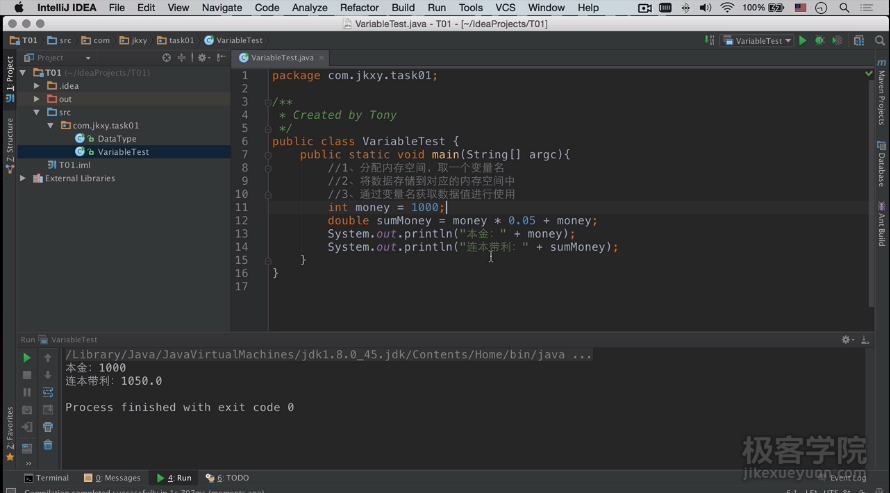890x493 pixels.
Task: Rerun VariableTest in the Run panel
Action: pos(27,358)
